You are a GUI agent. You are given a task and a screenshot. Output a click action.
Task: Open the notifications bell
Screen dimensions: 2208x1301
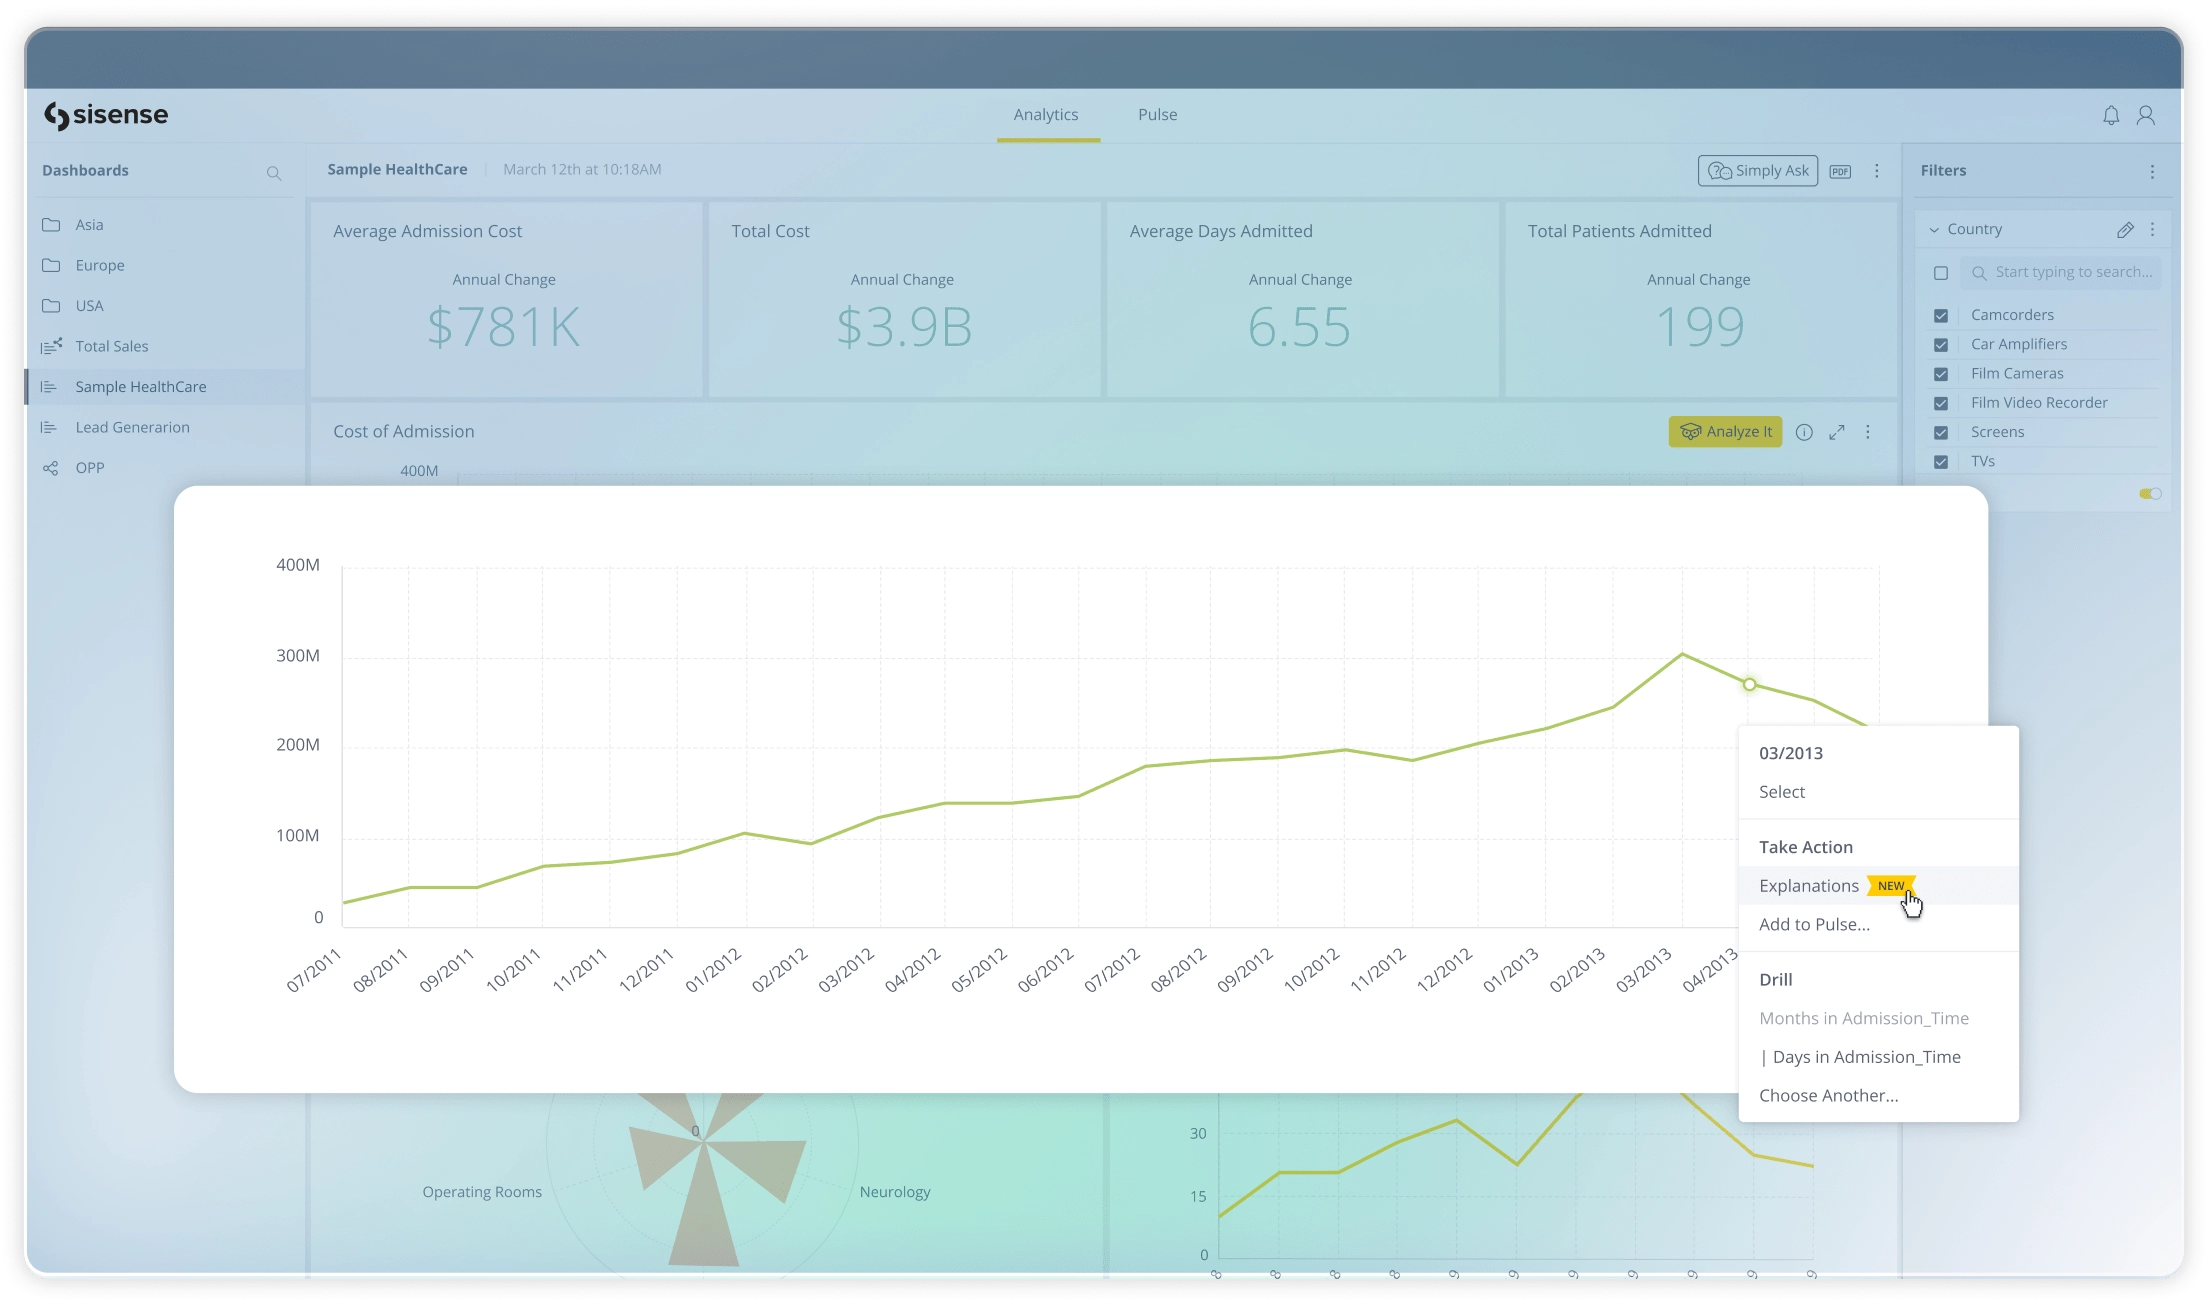pos(2110,115)
